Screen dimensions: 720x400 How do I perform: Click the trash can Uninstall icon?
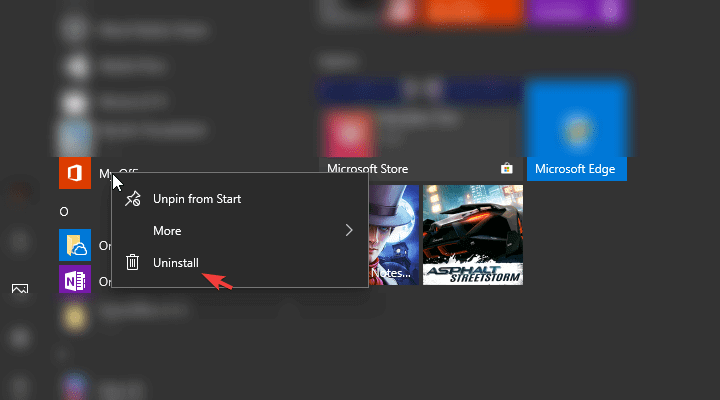tap(132, 262)
